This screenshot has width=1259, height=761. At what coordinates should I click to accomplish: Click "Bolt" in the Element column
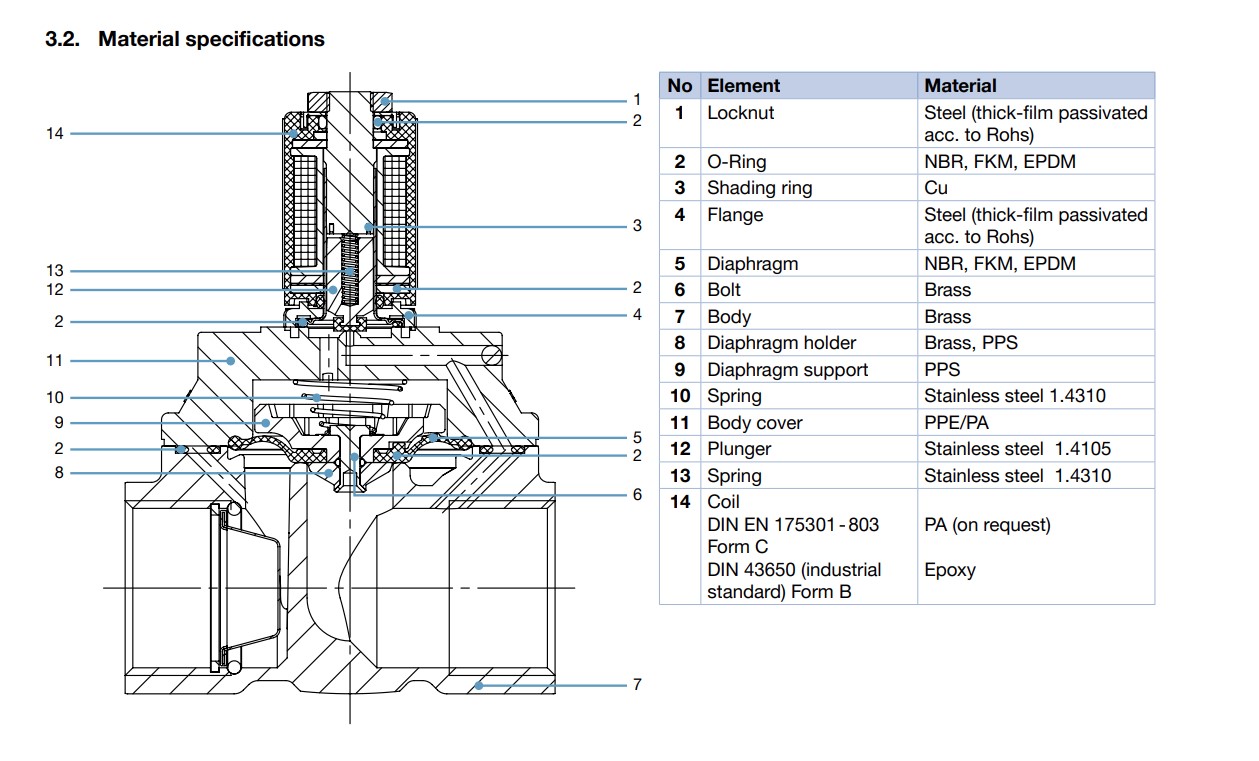[724, 290]
